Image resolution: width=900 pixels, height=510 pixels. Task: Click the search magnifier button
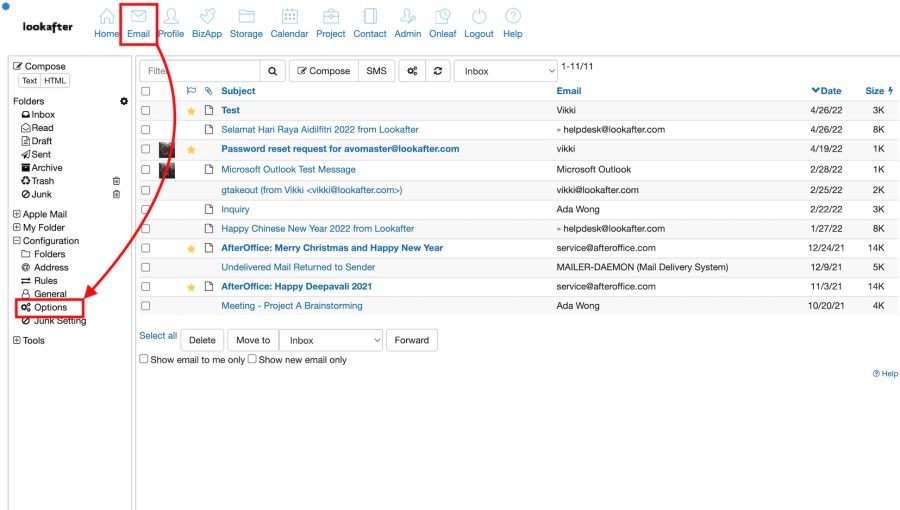click(272, 71)
